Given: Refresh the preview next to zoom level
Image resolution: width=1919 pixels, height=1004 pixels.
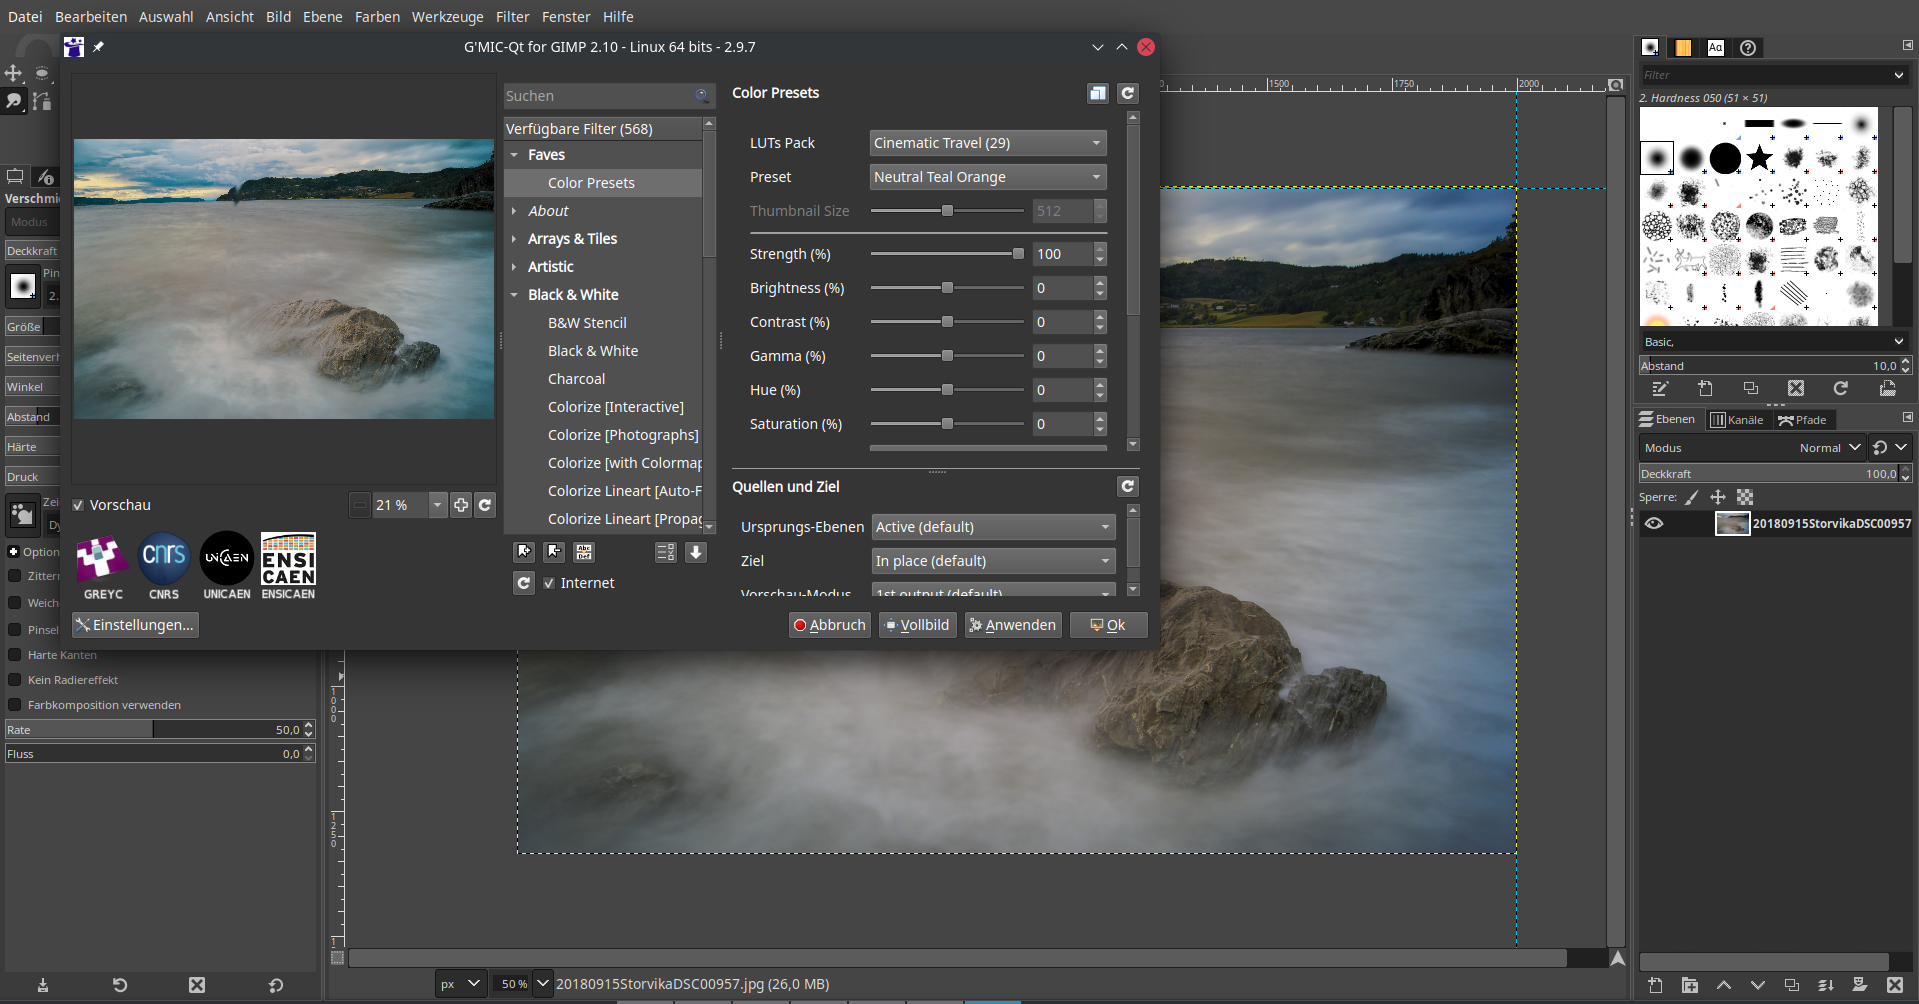Looking at the screenshot, I should (x=485, y=505).
